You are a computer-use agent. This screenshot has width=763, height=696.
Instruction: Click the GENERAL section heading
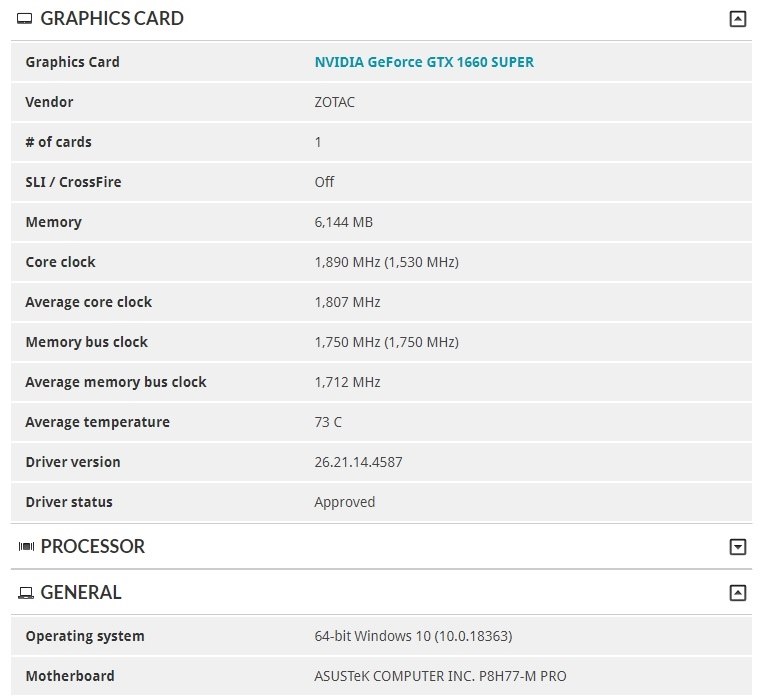pyautogui.click(x=81, y=593)
